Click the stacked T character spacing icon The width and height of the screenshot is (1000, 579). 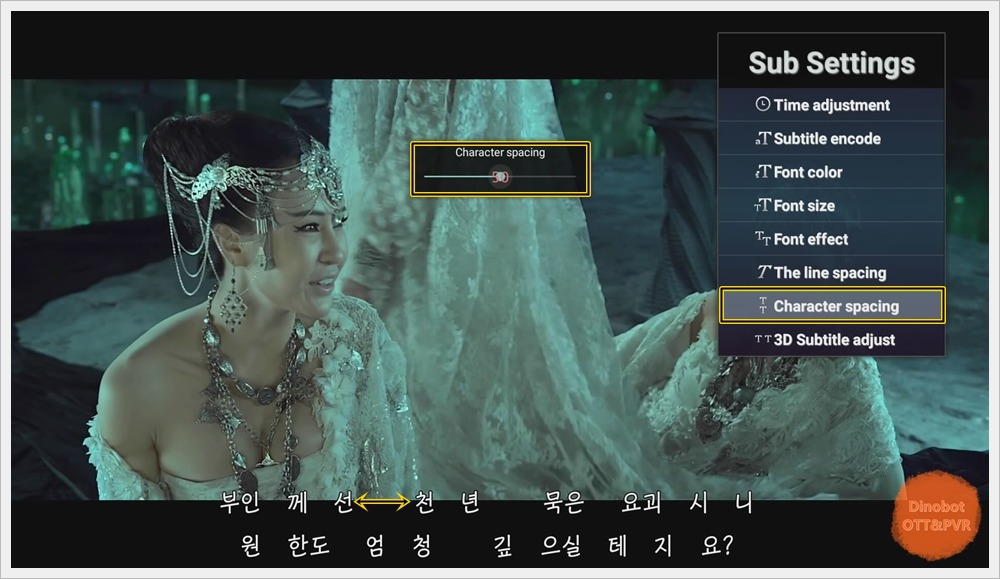coord(763,305)
